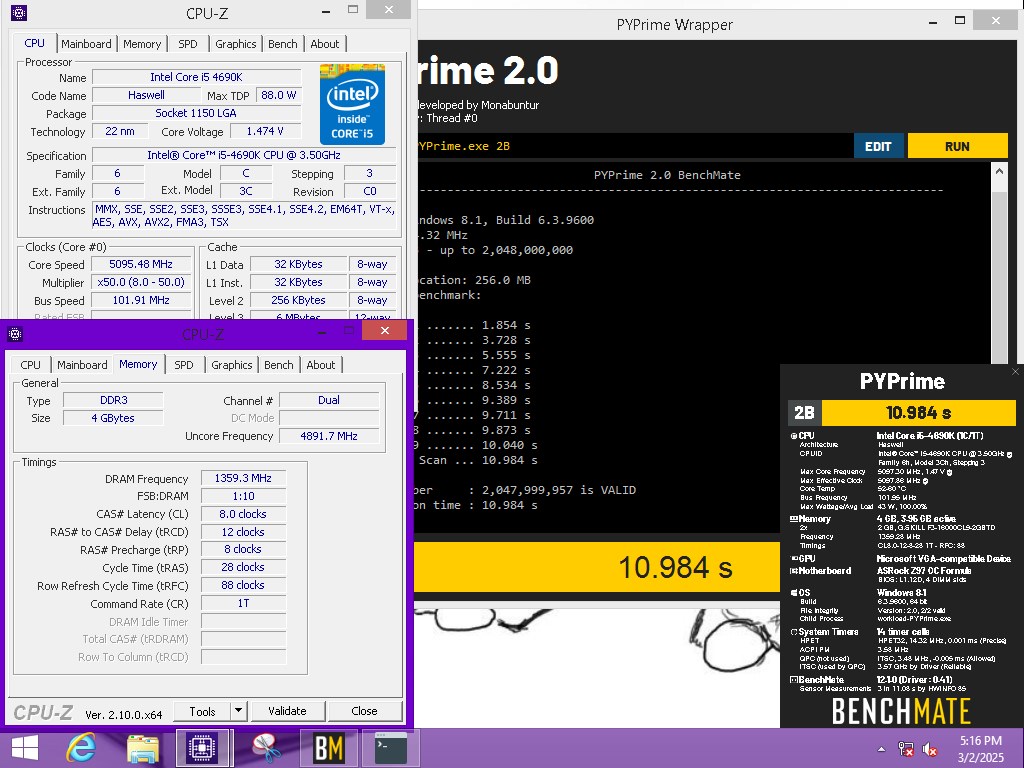1024x768 pixels.
Task: Click the EDIT button in PYPrime Wrapper
Action: pyautogui.click(x=878, y=146)
